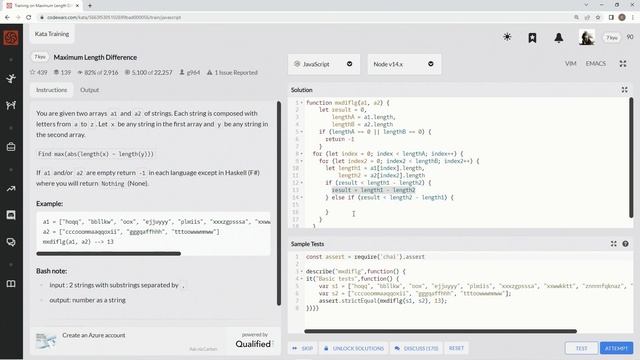The height and width of the screenshot is (360, 640).
Task: Click the Sample Tests horizontal scrollbar
Action: (440, 331)
